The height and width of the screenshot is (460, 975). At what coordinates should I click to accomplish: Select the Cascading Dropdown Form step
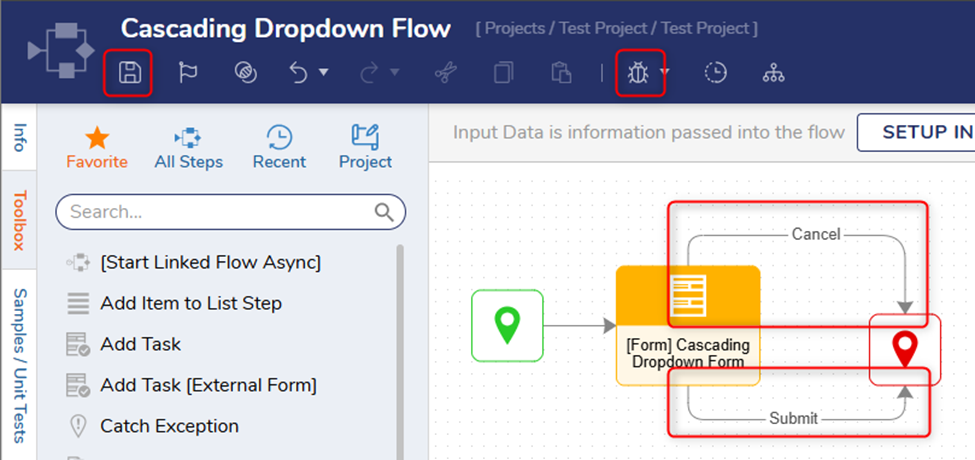click(x=688, y=325)
